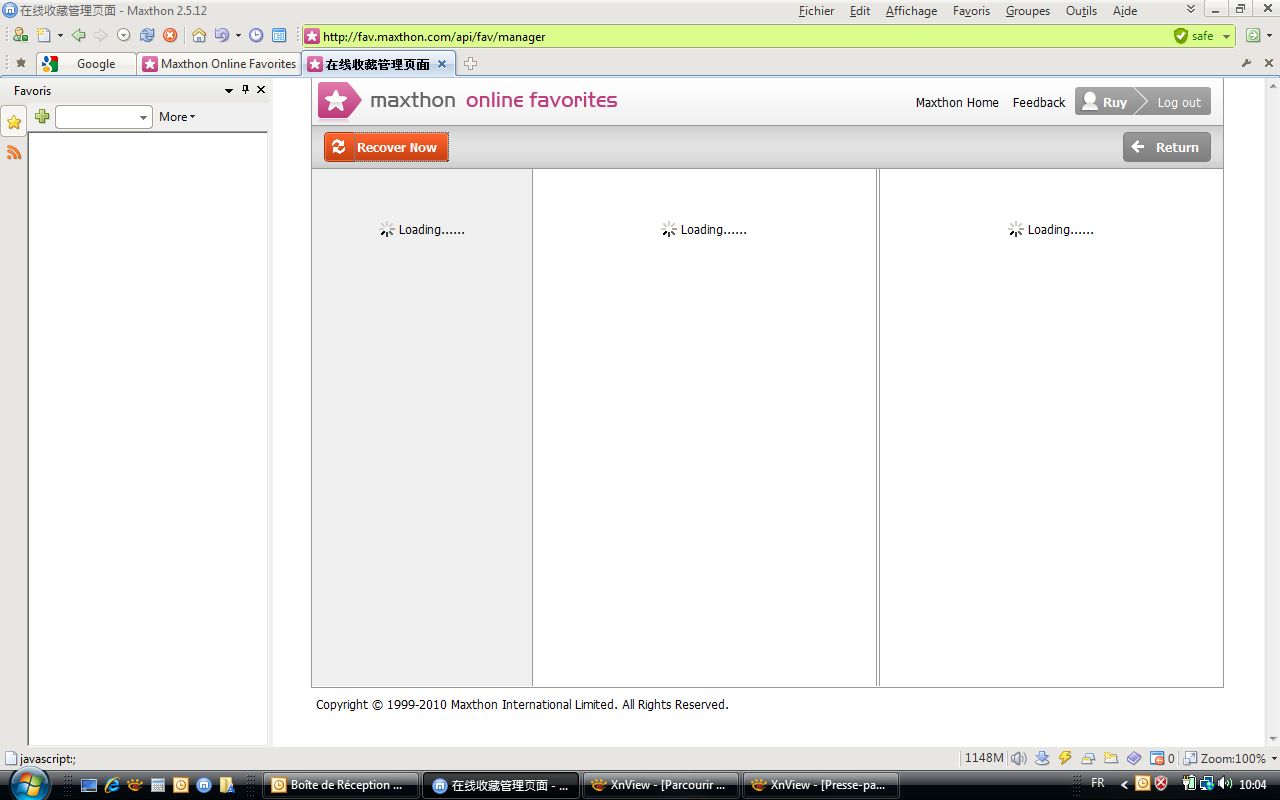Open the XnView [Parcourir] taskbar window
Viewport: 1280px width, 800px height.
tap(662, 785)
